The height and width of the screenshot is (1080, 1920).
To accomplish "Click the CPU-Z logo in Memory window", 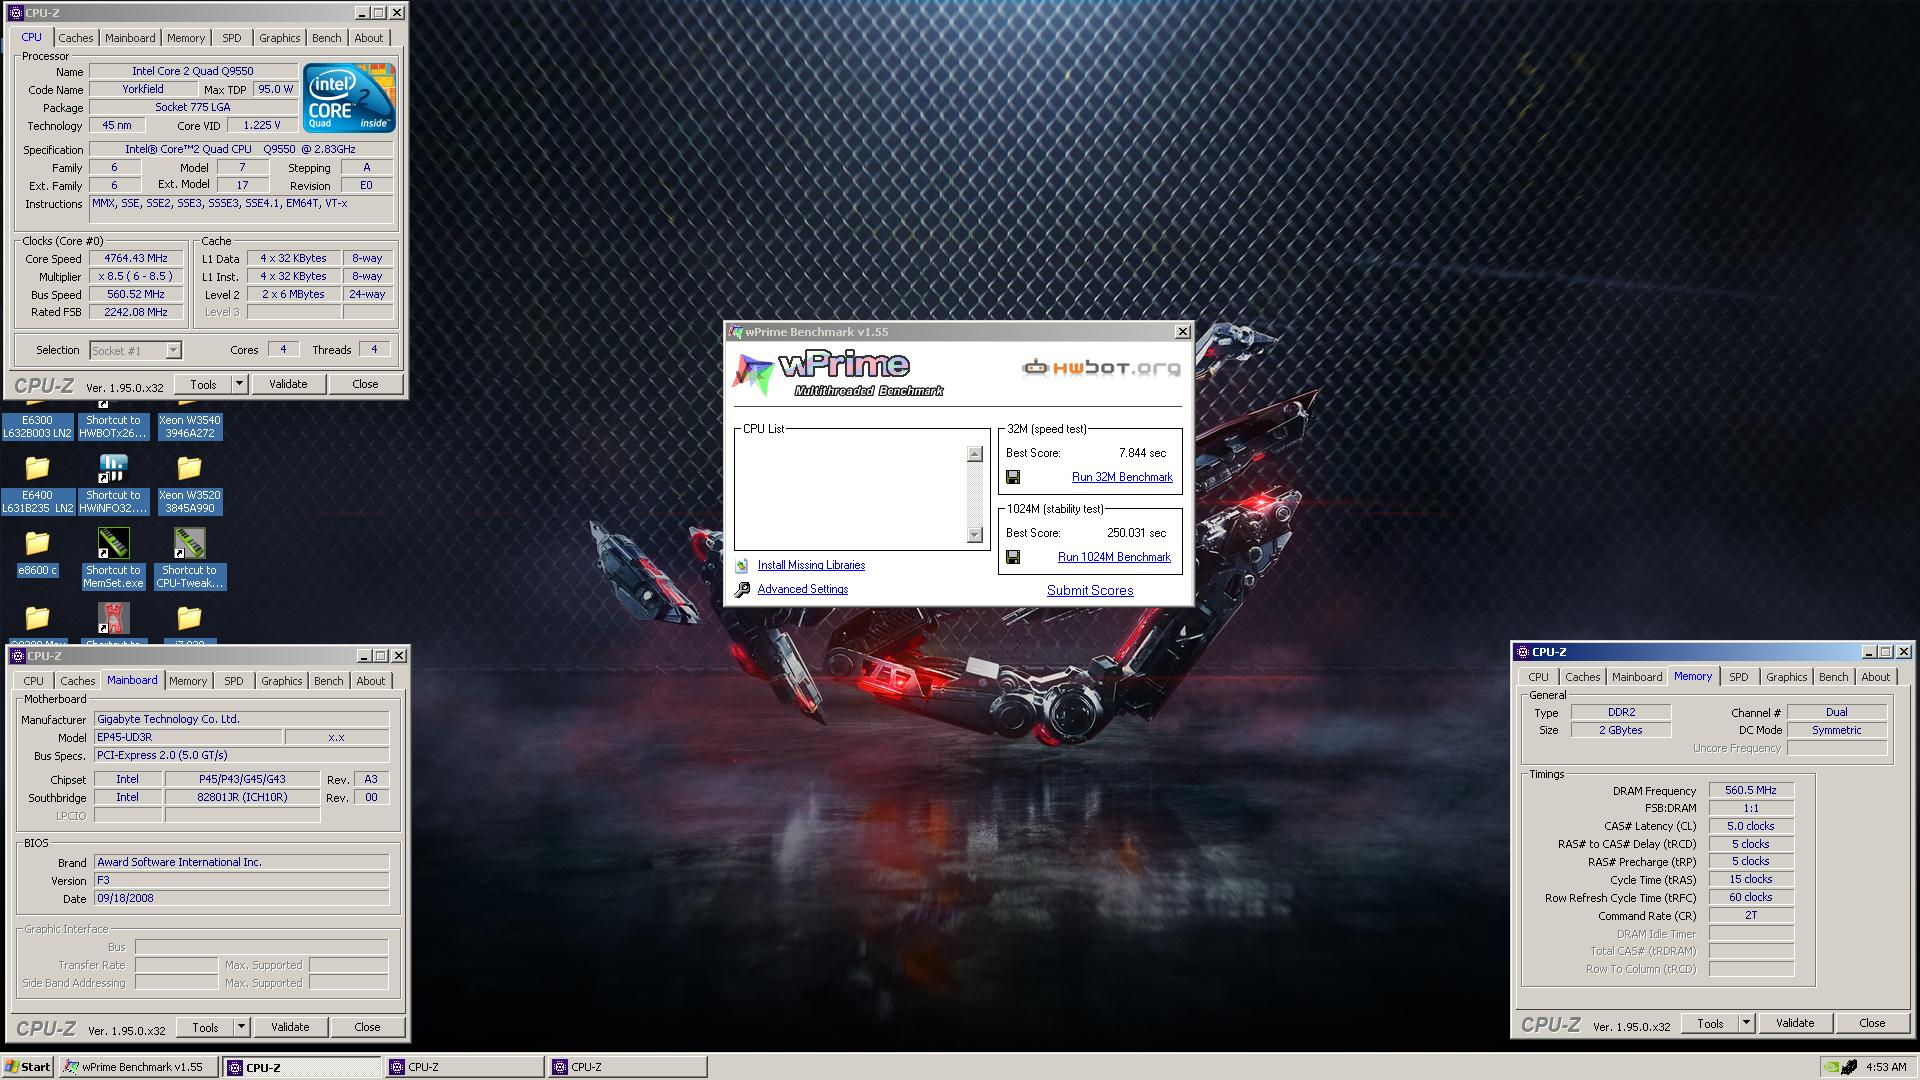I will coord(1550,1024).
